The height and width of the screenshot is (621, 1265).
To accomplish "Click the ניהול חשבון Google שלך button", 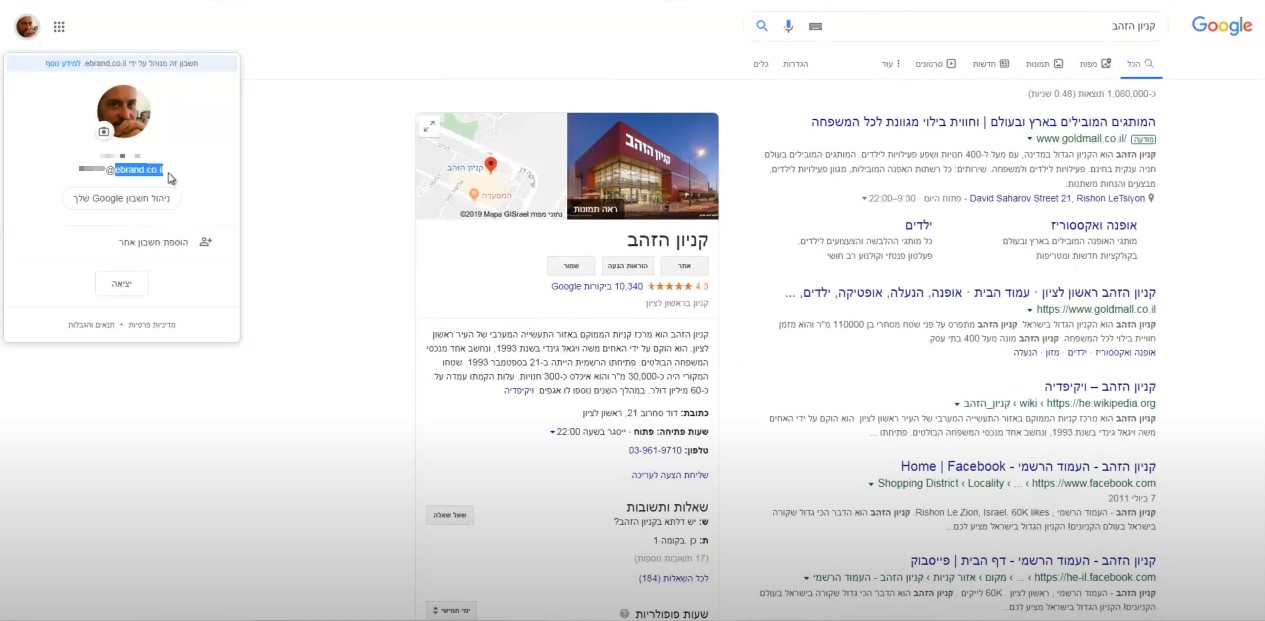I will [x=122, y=198].
